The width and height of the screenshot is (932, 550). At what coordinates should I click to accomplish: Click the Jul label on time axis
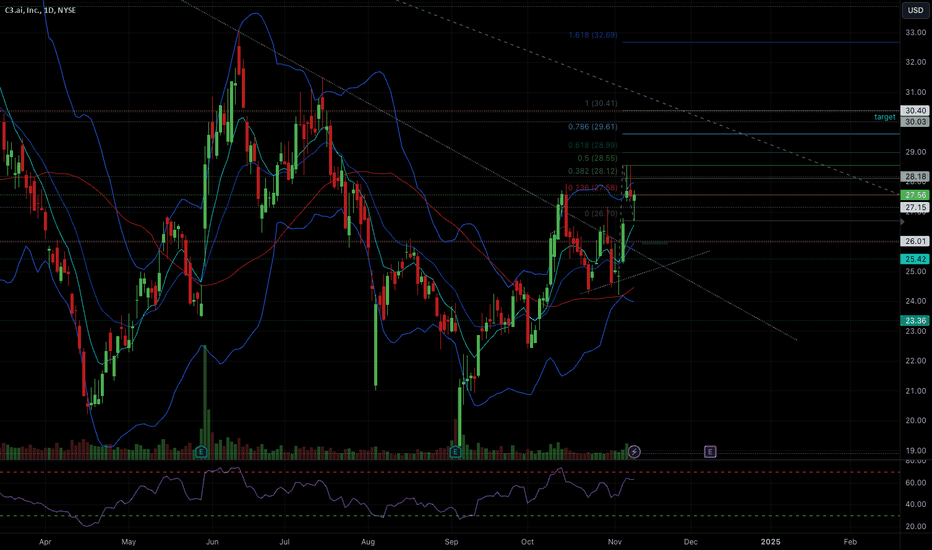pos(285,542)
